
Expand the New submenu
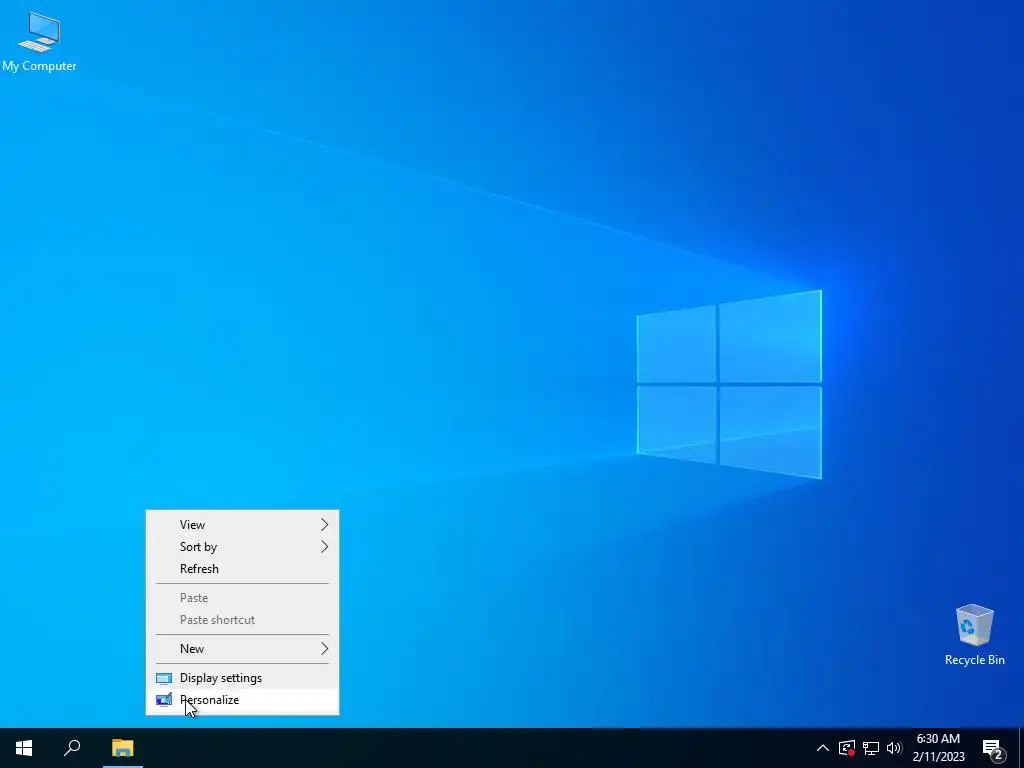click(242, 648)
